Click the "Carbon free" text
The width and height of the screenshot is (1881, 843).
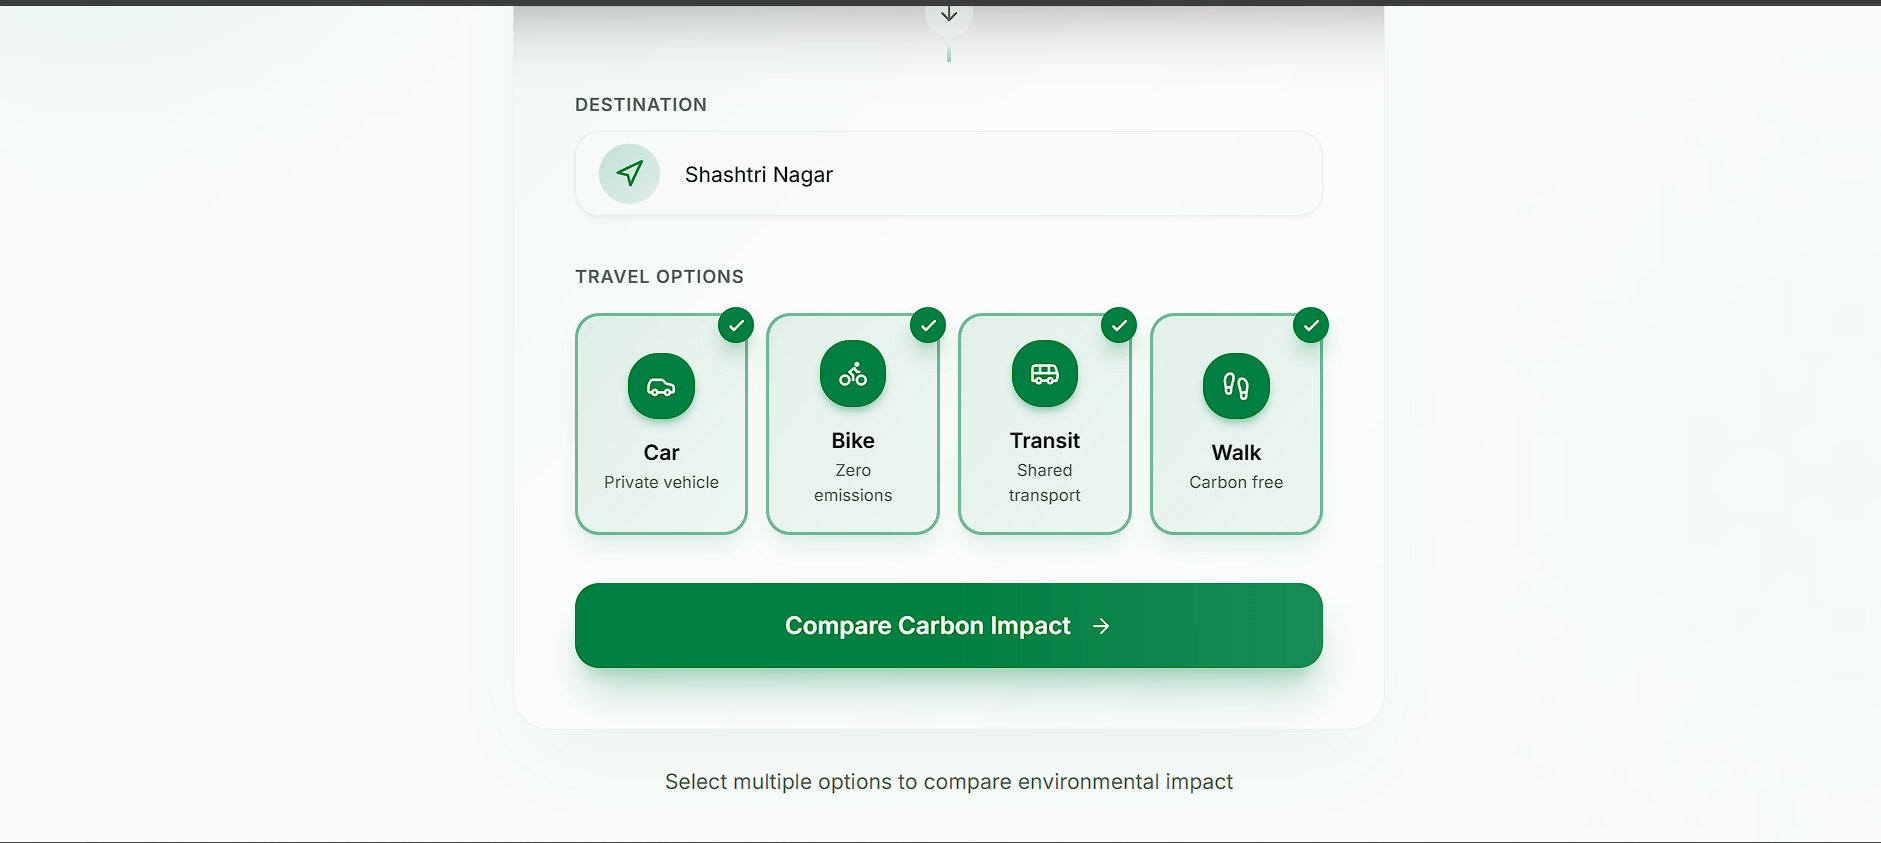tap(1236, 482)
